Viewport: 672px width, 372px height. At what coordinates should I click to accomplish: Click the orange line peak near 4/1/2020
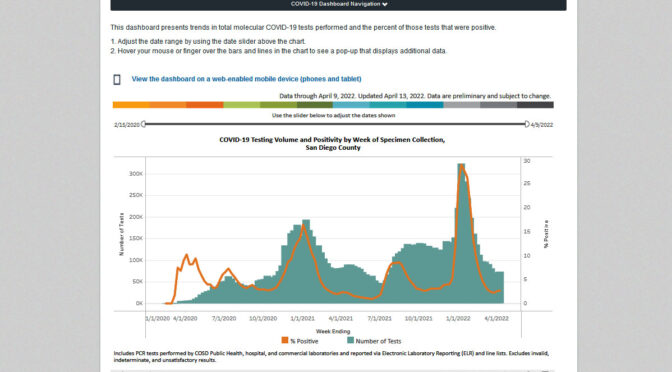186,255
